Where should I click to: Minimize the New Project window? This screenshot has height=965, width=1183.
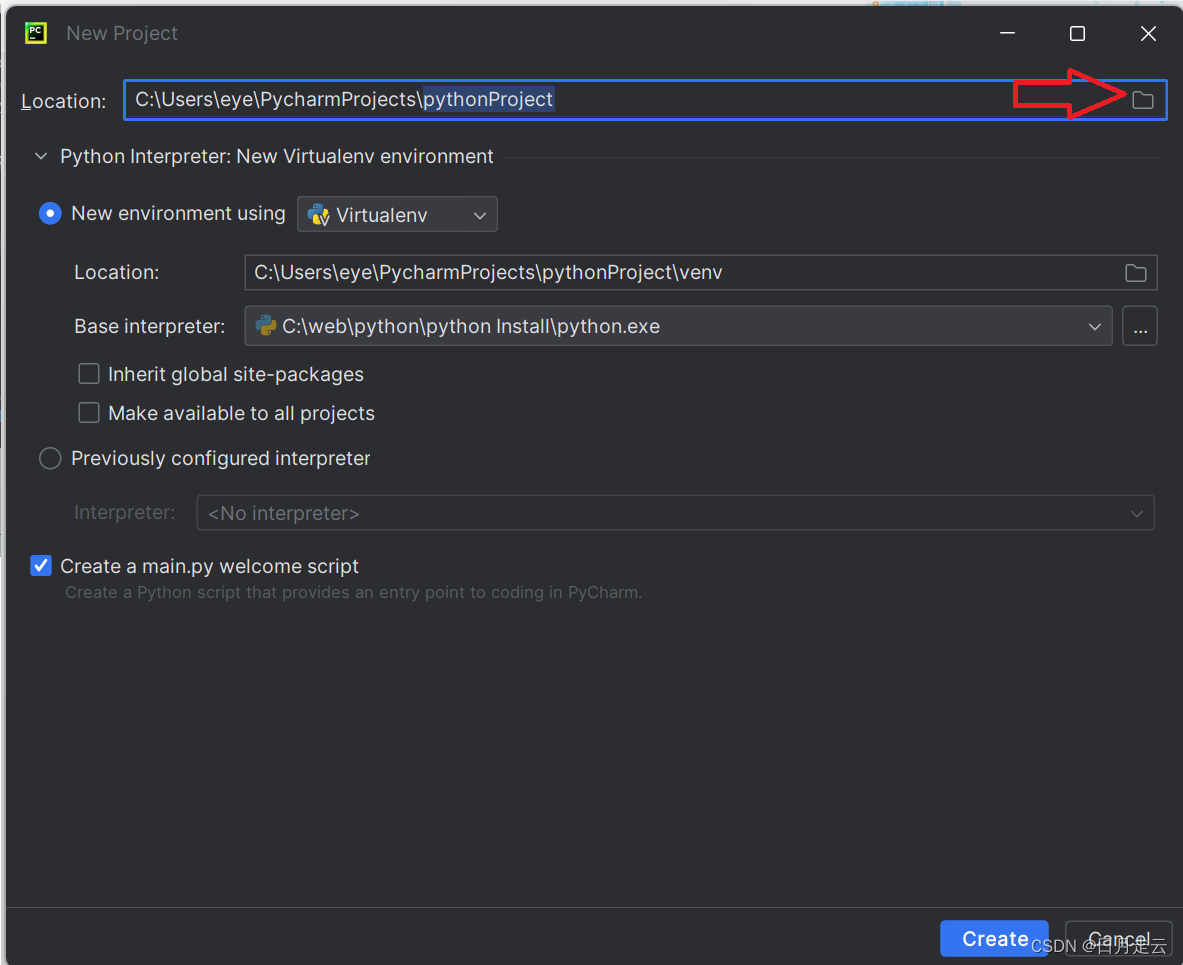[x=1006, y=33]
